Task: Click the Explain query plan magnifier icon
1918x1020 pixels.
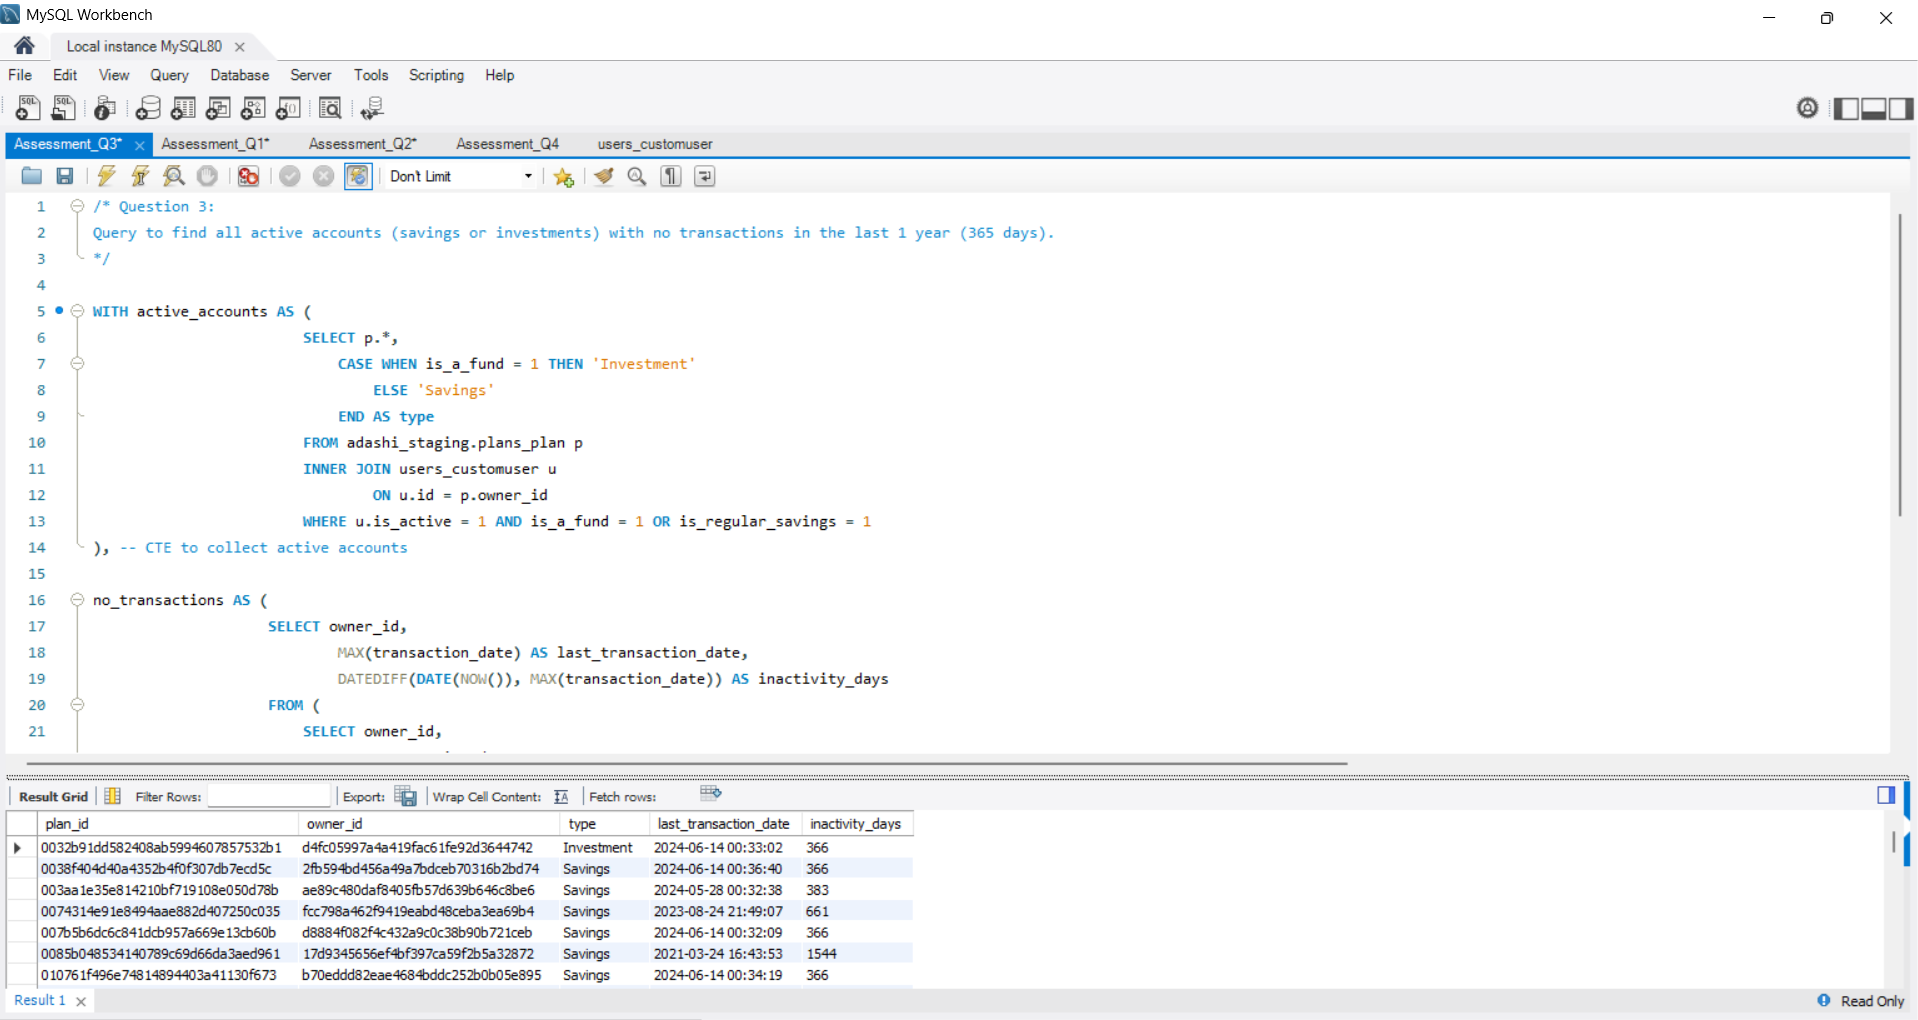Action: click(x=174, y=176)
